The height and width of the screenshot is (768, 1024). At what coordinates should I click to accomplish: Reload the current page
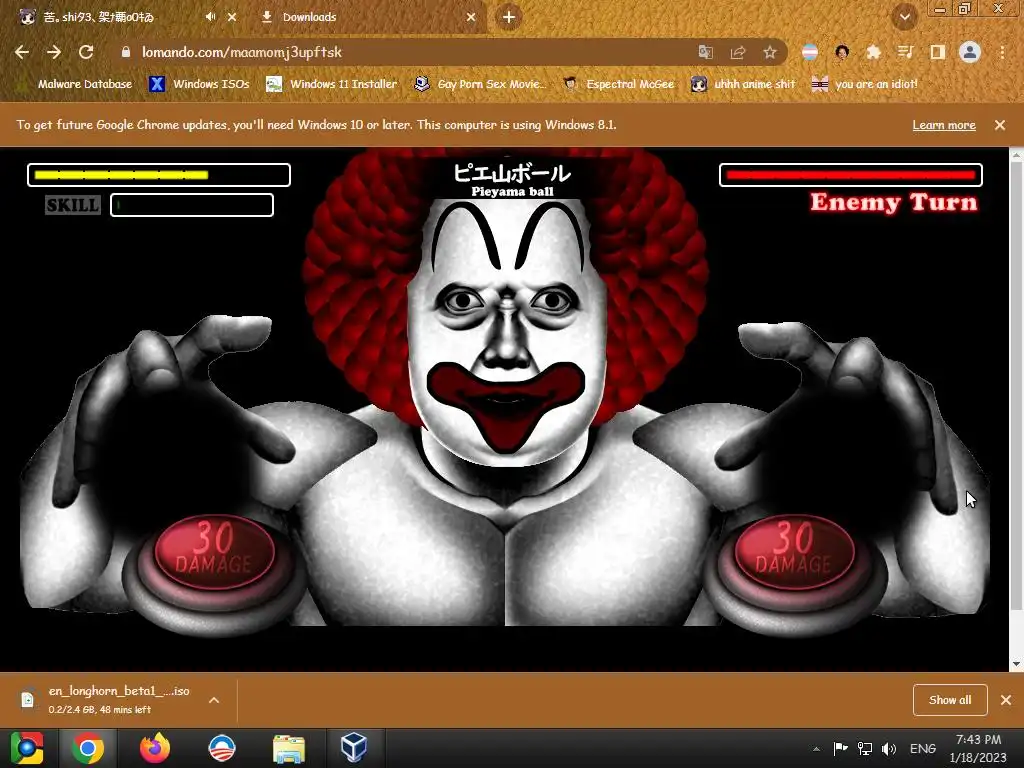click(86, 52)
